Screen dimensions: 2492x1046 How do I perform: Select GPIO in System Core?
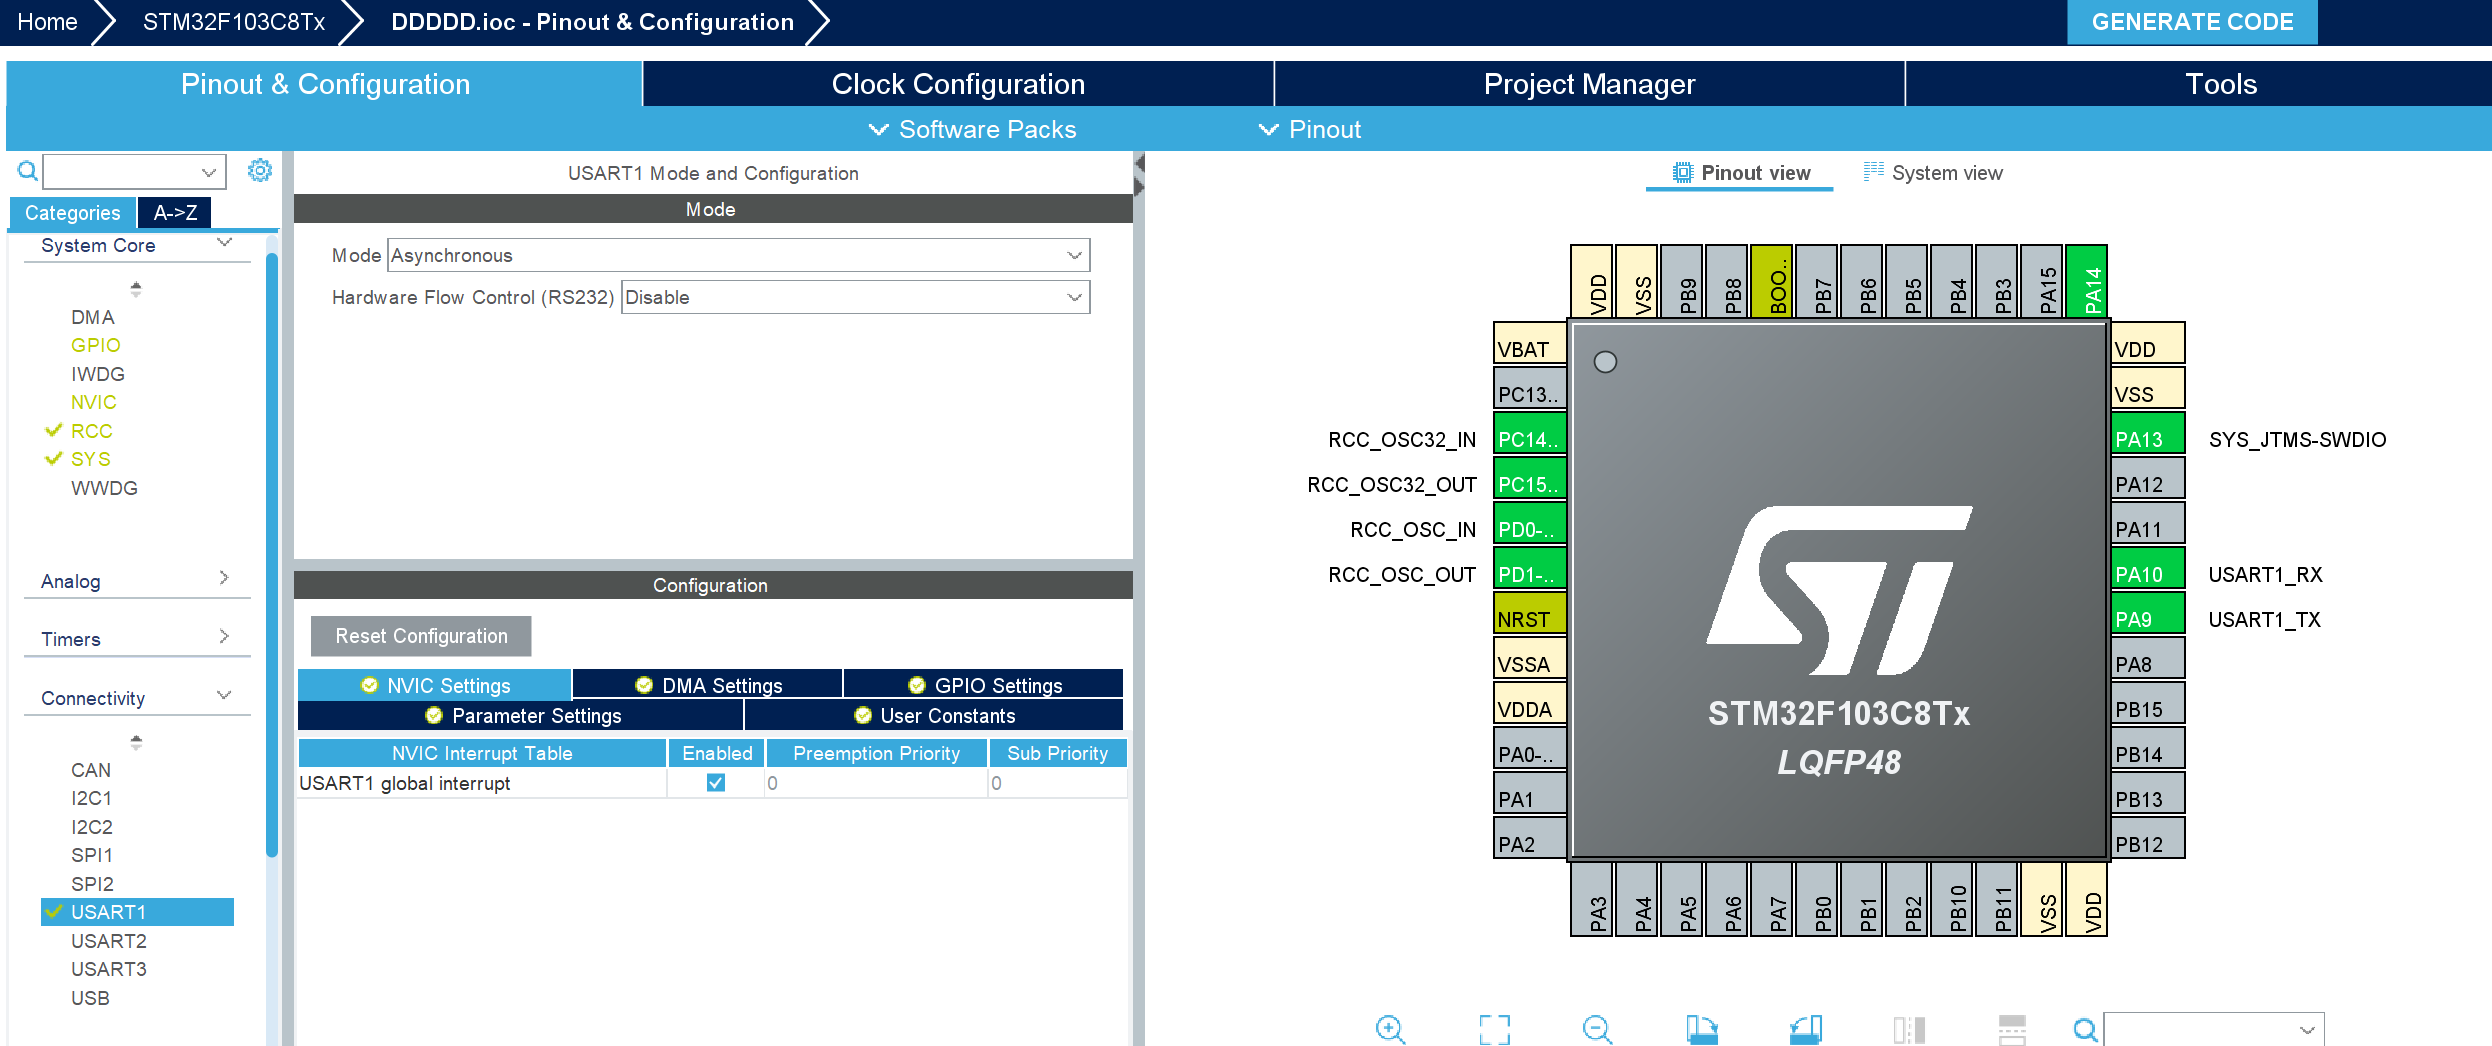(x=96, y=345)
